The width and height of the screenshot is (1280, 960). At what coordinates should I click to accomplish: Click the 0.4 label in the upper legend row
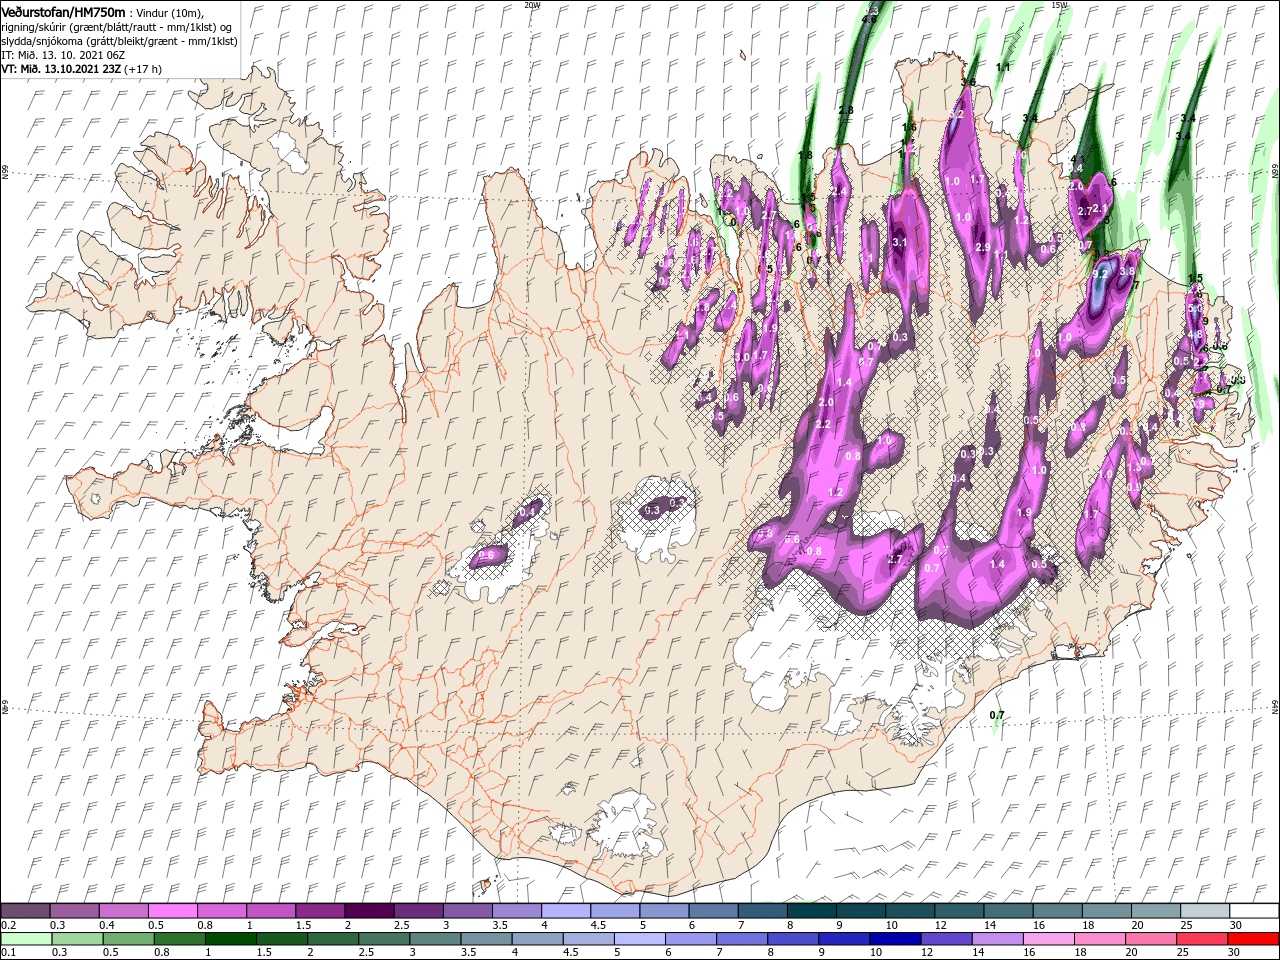[x=107, y=925]
